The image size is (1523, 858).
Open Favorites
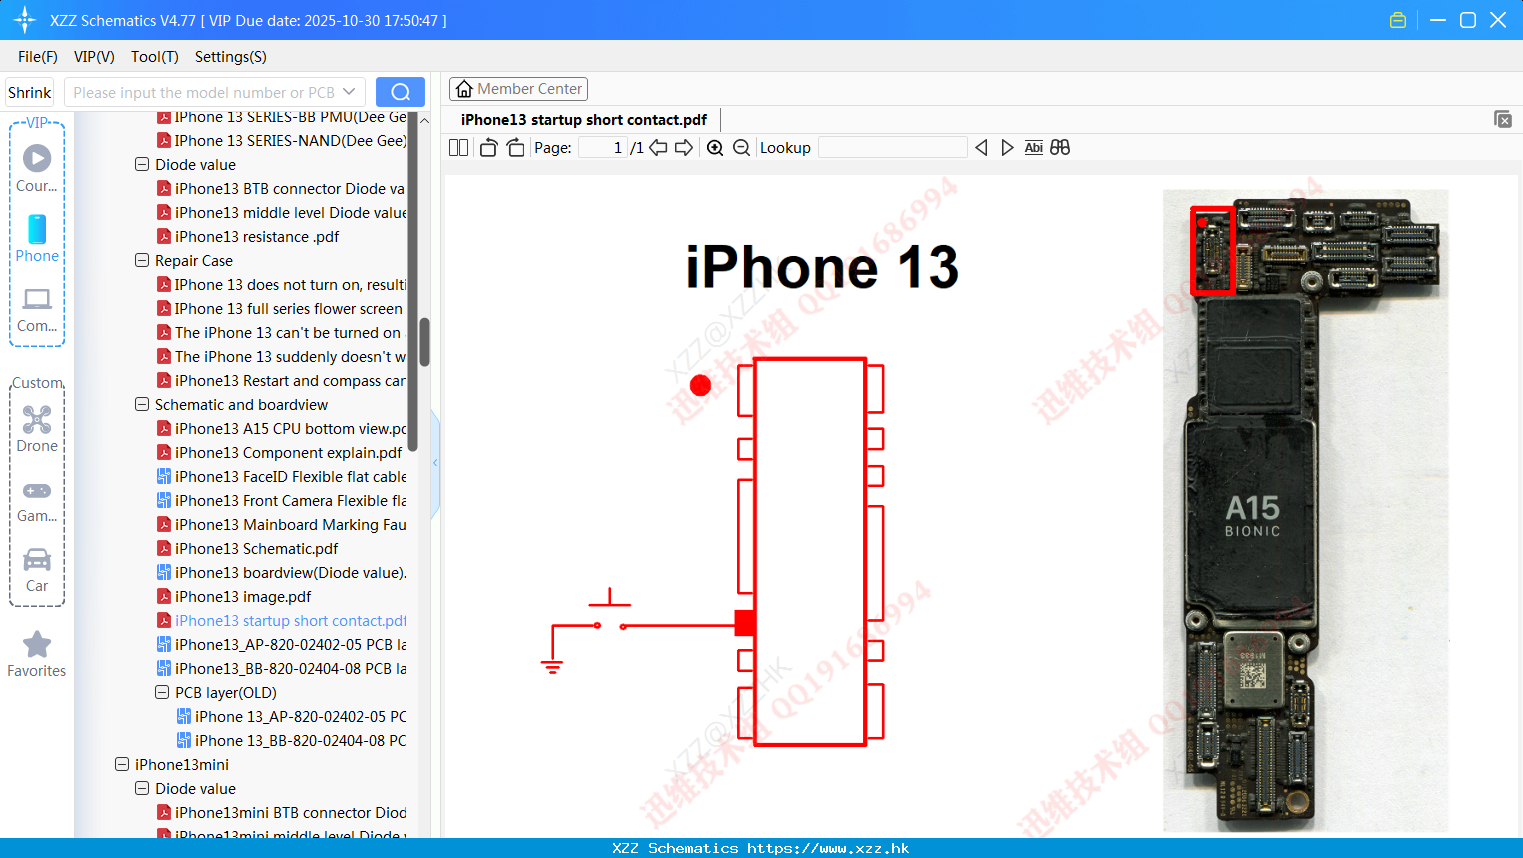(37, 655)
